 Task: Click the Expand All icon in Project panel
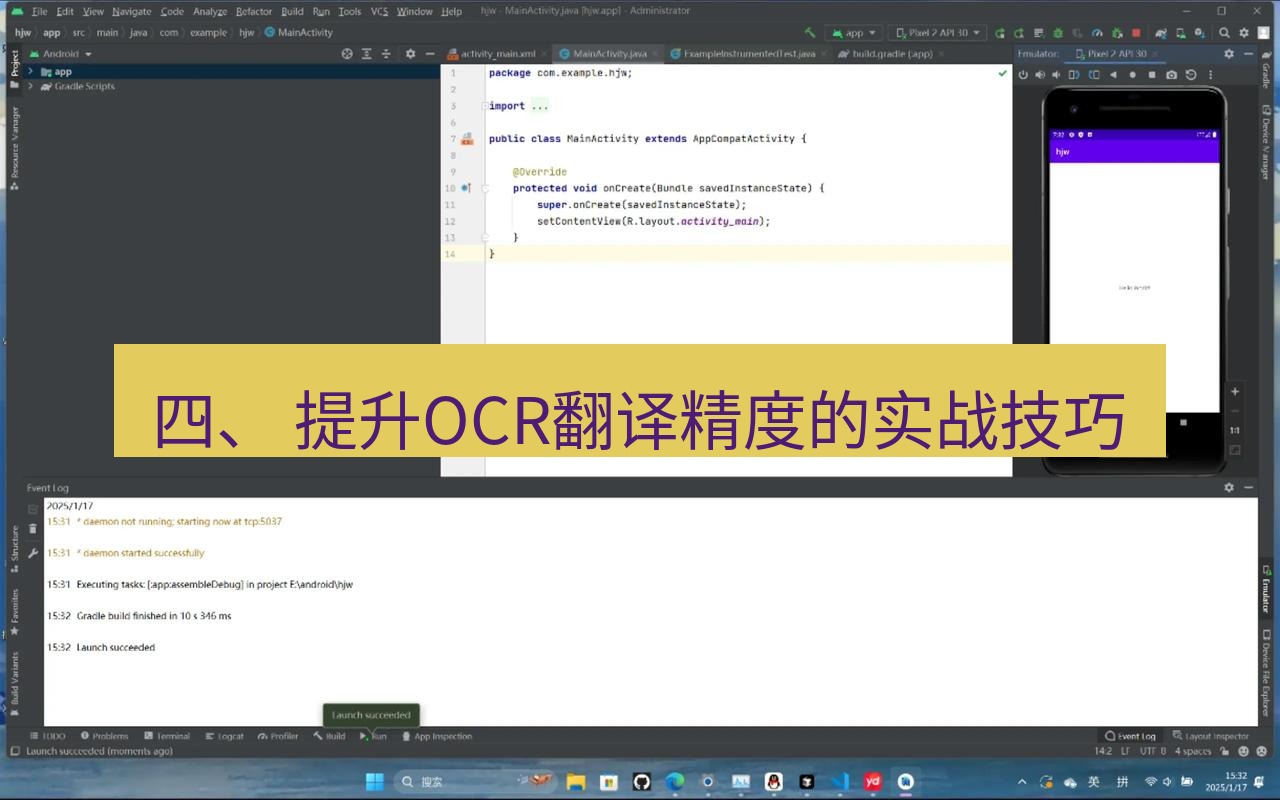click(367, 54)
